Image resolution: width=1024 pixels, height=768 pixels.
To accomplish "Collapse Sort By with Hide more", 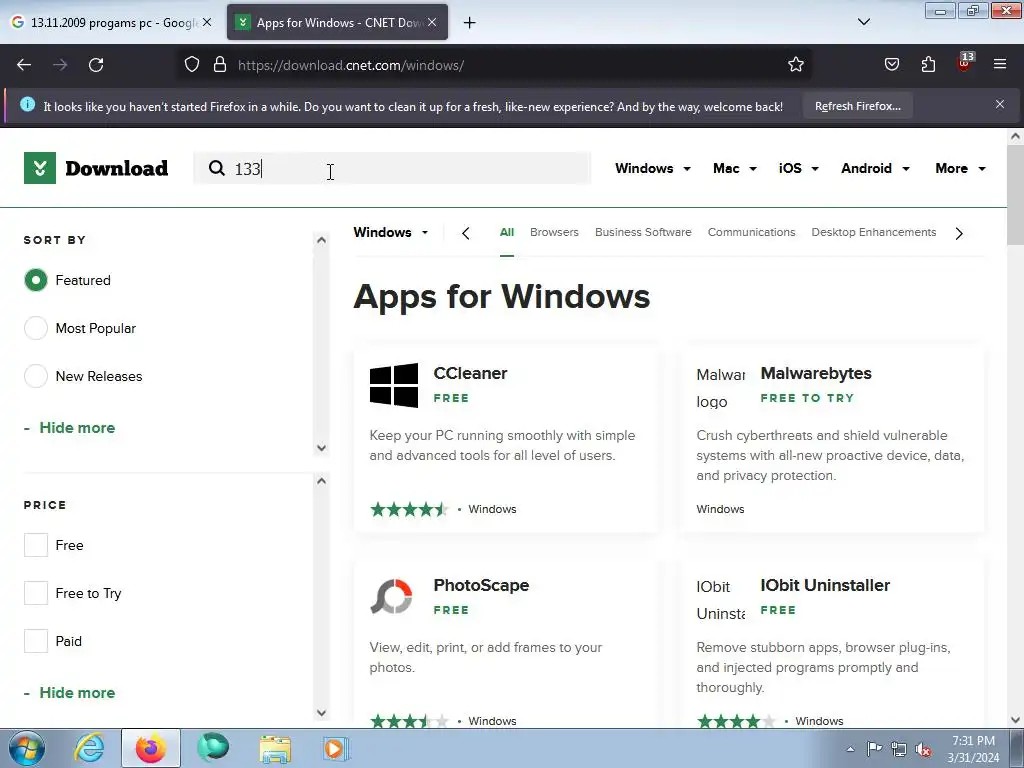I will coord(70,428).
